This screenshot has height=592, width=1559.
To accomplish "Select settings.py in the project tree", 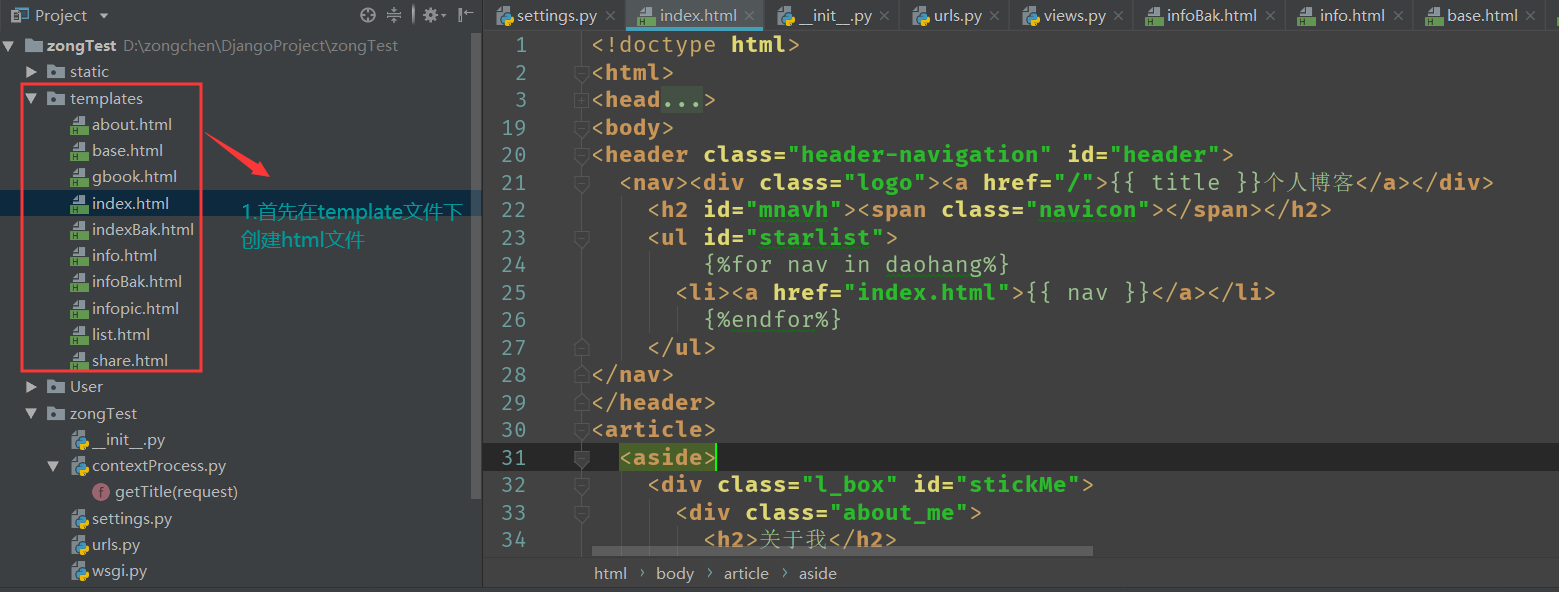I will point(131,519).
